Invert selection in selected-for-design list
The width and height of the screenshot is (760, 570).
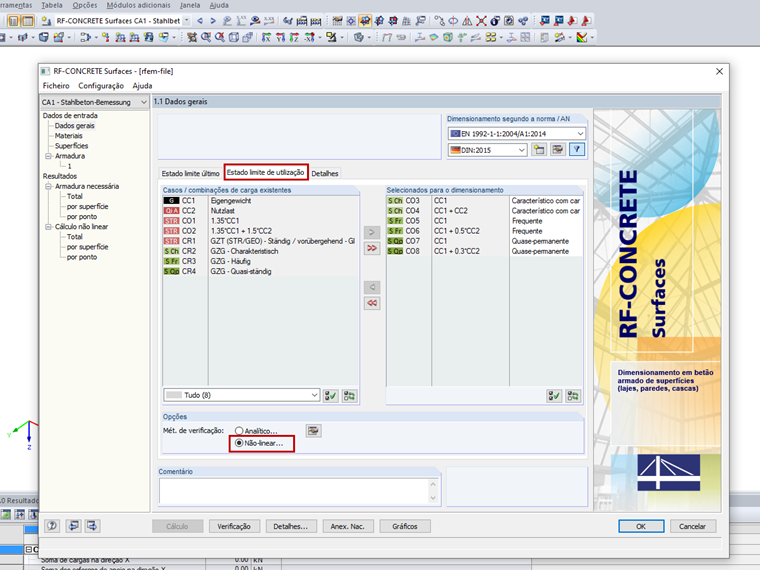point(572,396)
